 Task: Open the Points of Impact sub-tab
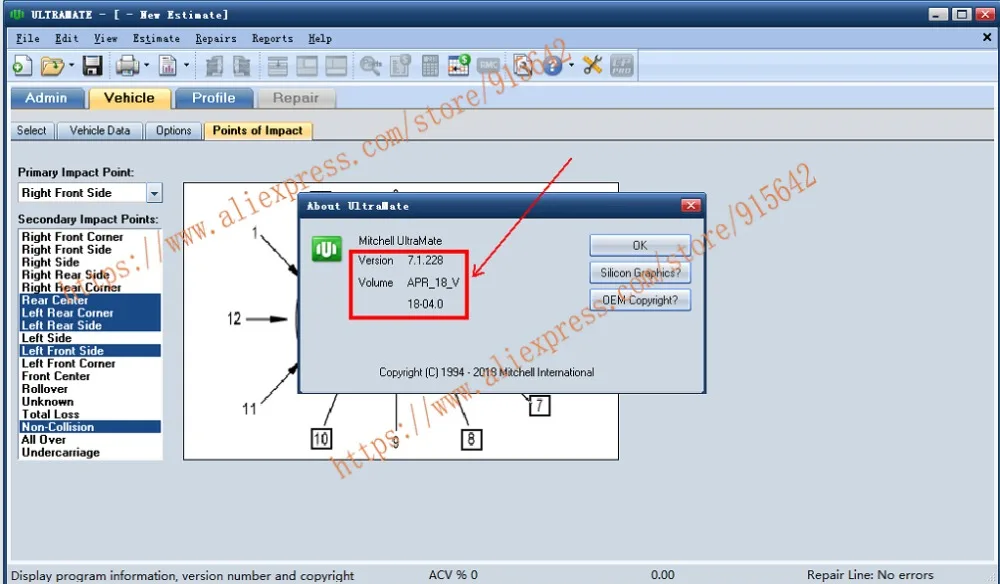click(x=258, y=131)
